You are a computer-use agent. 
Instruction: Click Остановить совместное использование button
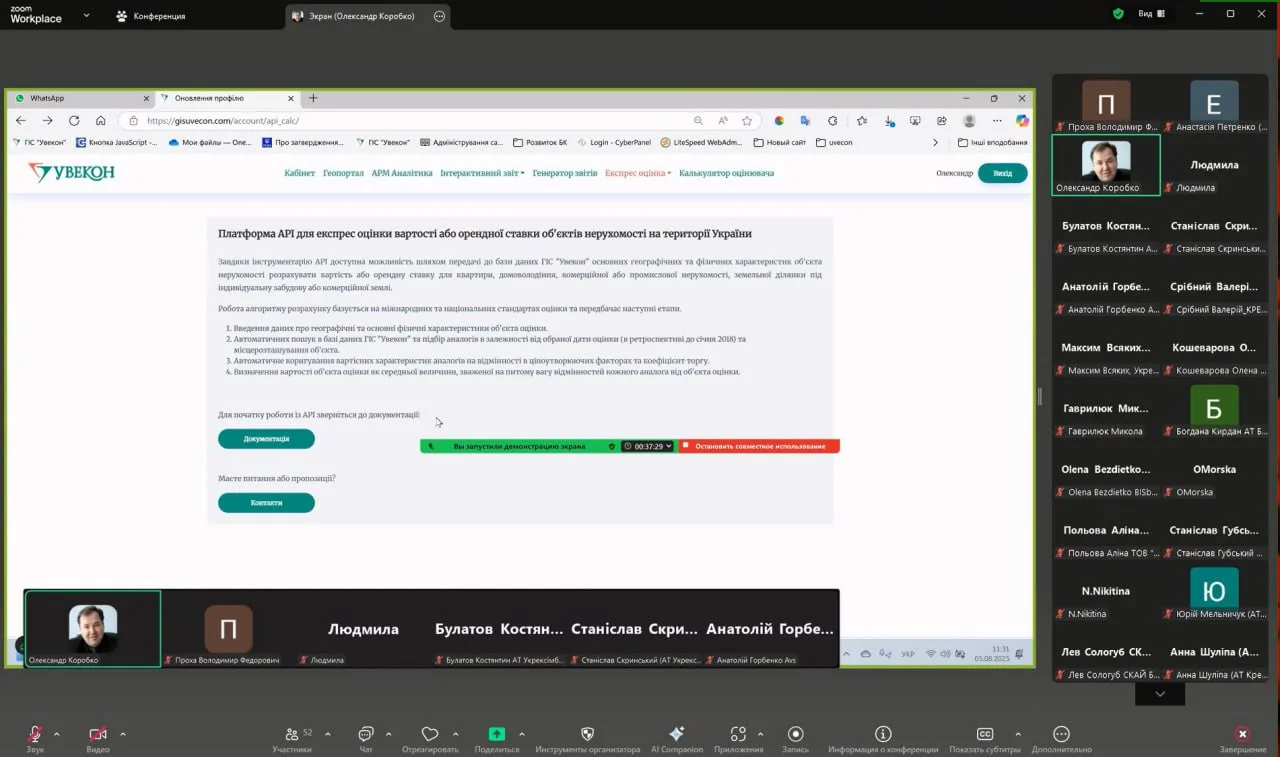(x=759, y=446)
